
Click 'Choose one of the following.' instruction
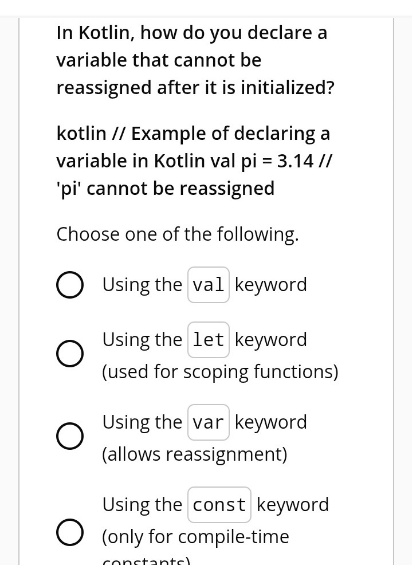tap(178, 235)
